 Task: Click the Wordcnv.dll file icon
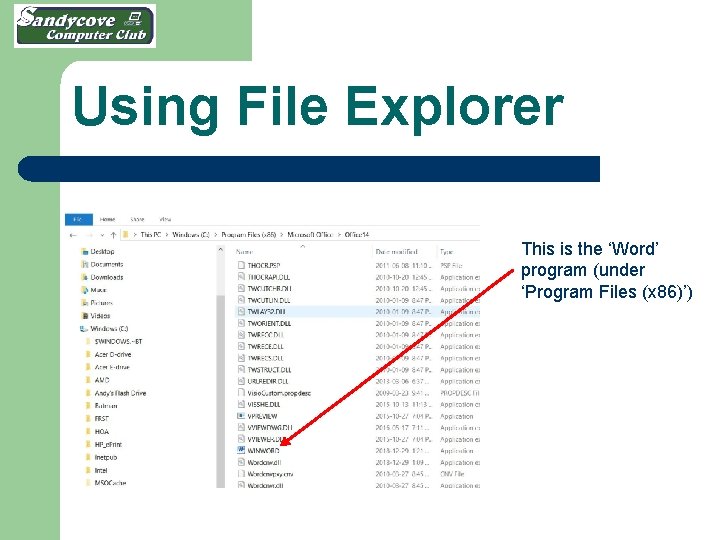[241, 462]
